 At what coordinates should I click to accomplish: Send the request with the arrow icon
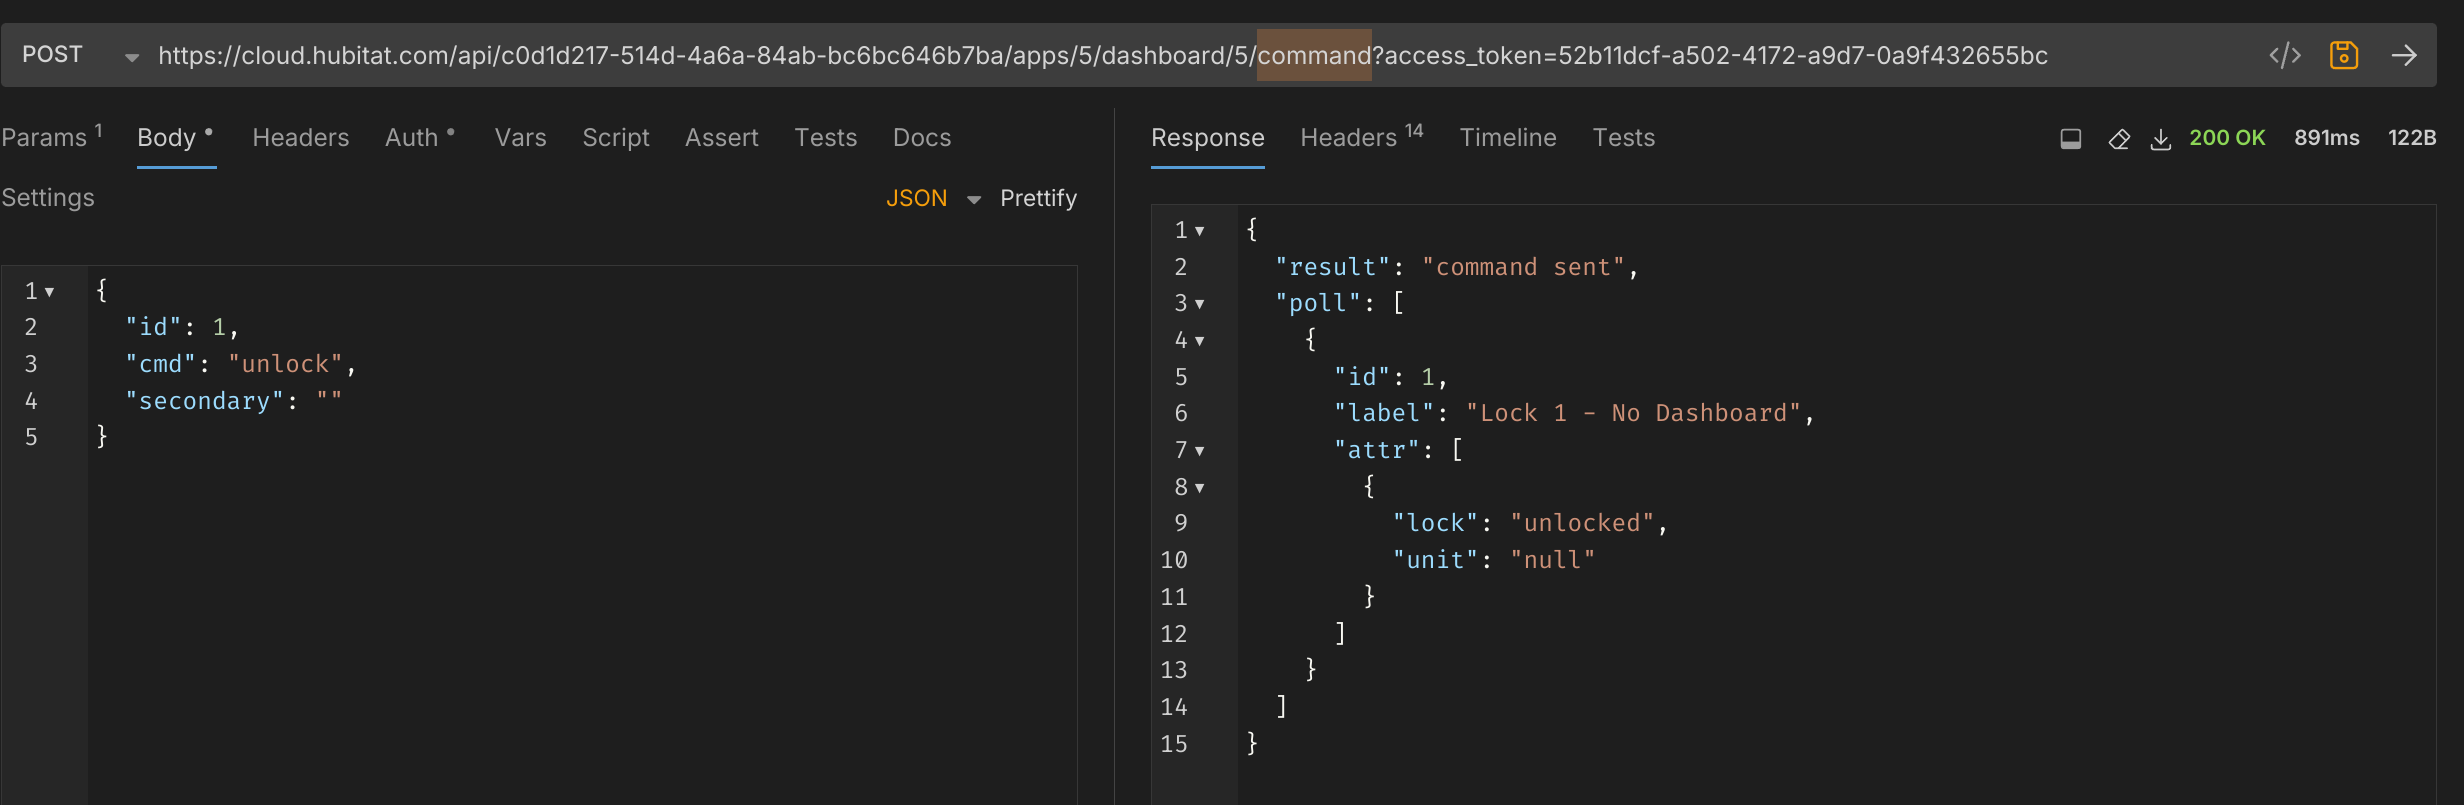(x=2404, y=55)
